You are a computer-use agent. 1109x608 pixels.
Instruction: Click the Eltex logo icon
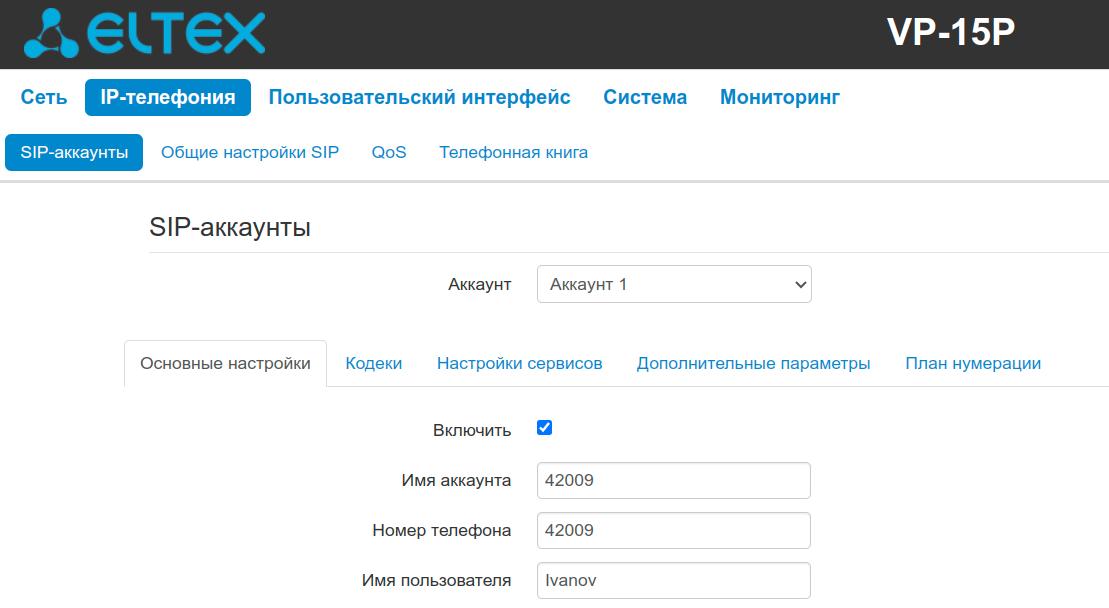pyautogui.click(x=52, y=35)
